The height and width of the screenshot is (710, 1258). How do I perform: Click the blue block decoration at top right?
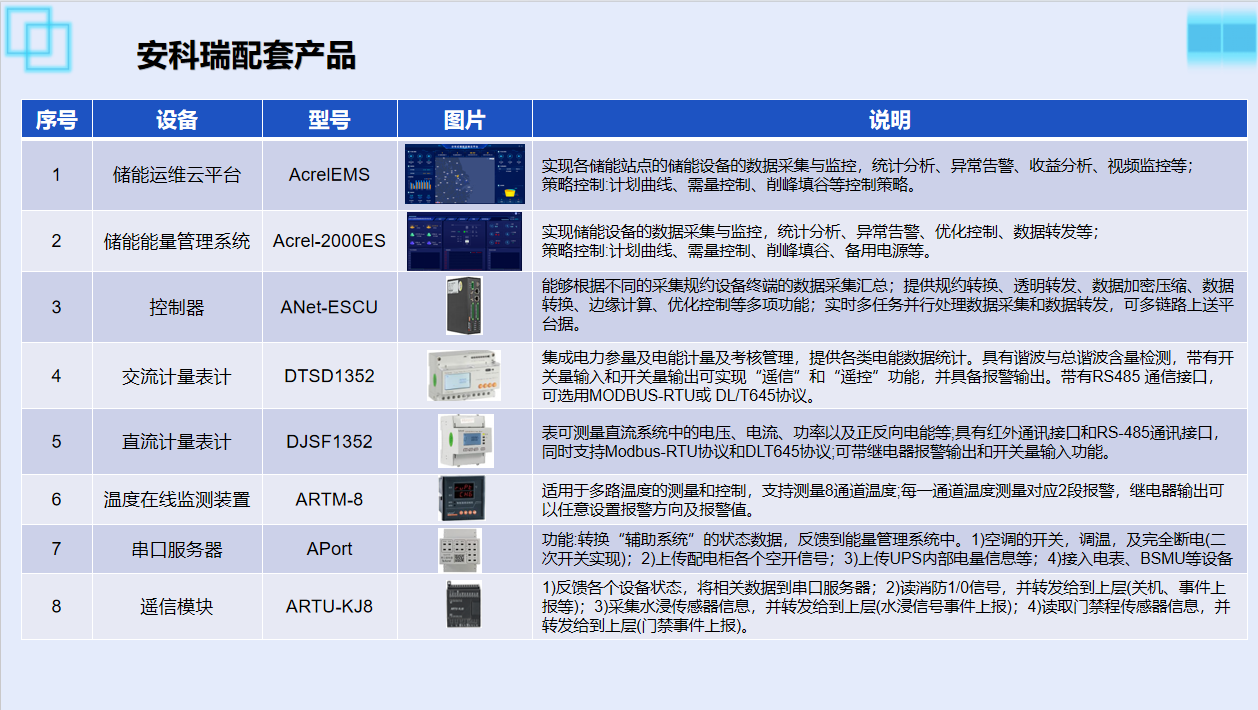[x=1220, y=38]
